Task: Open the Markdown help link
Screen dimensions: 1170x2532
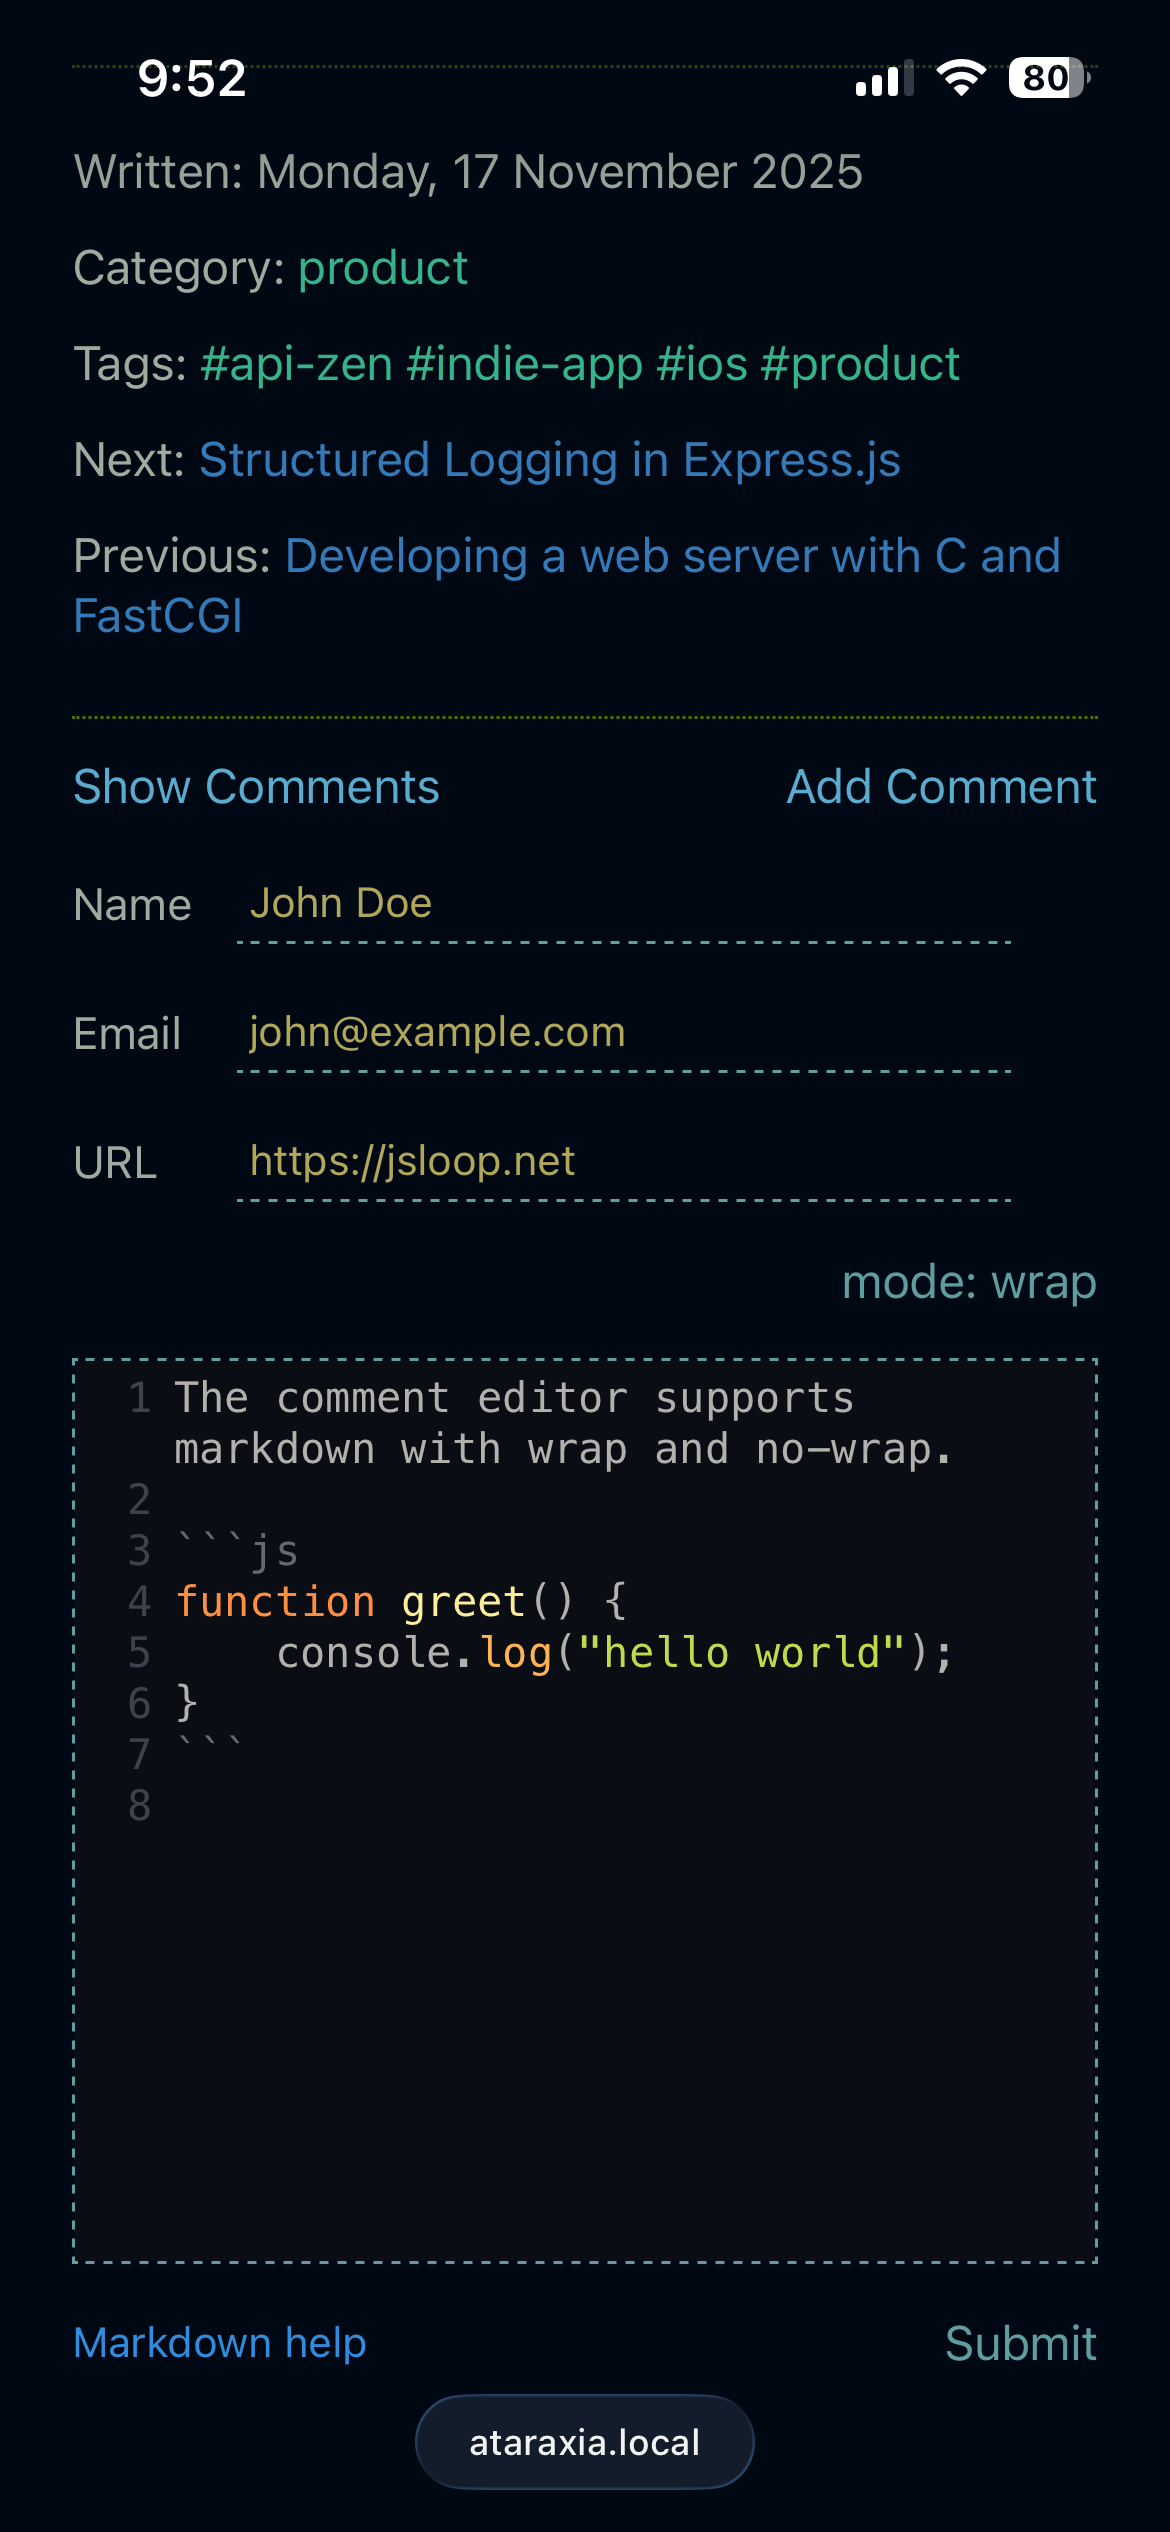Action: click(220, 2343)
